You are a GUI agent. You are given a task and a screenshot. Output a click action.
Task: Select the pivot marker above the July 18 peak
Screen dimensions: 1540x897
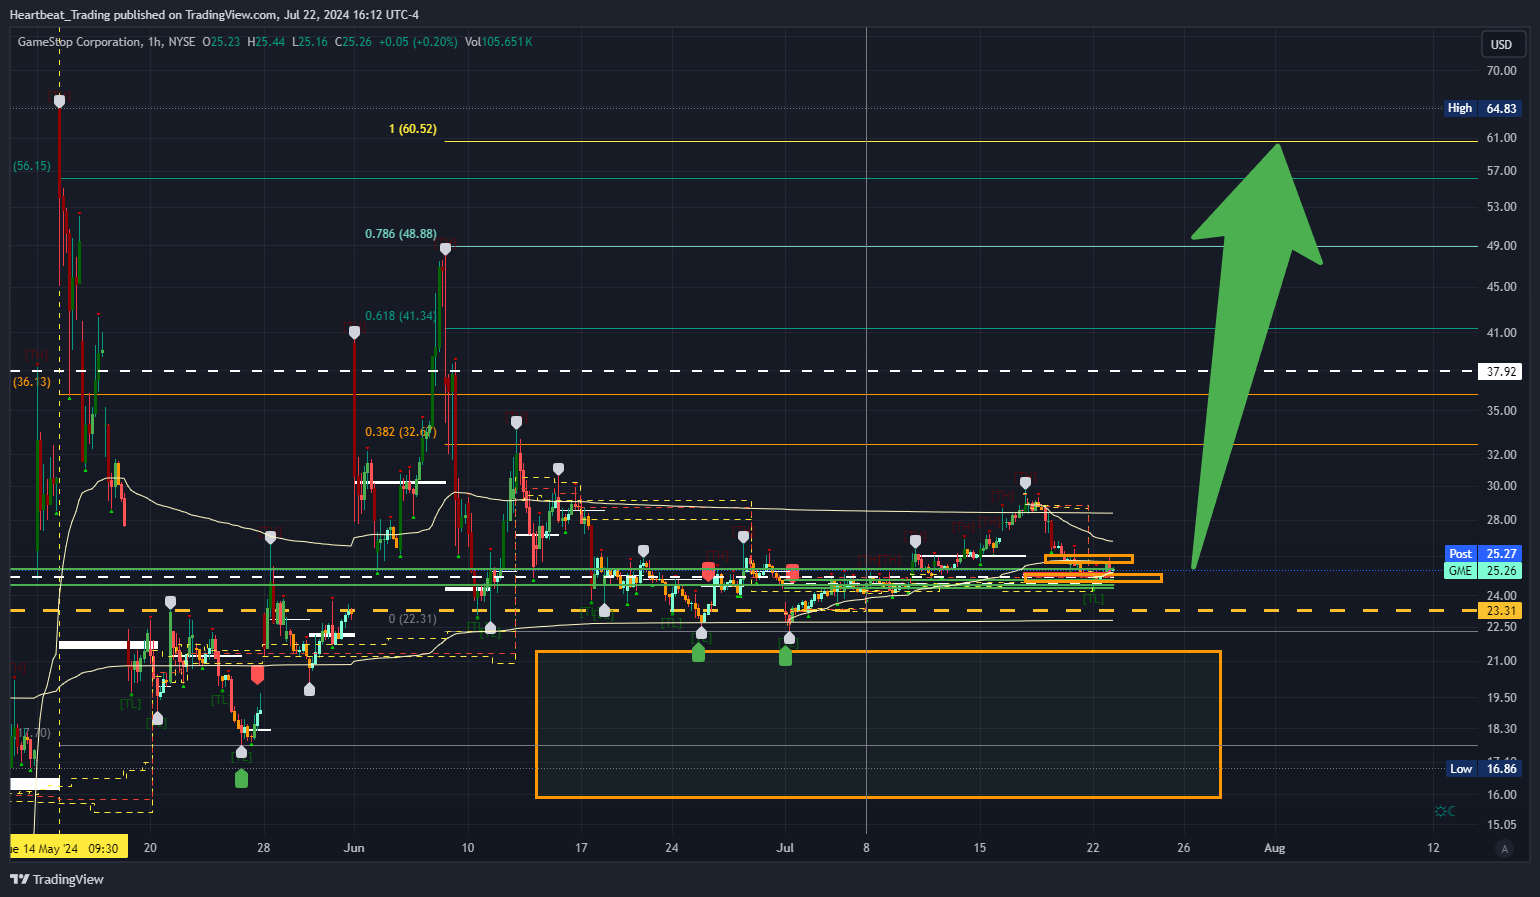click(x=1026, y=483)
